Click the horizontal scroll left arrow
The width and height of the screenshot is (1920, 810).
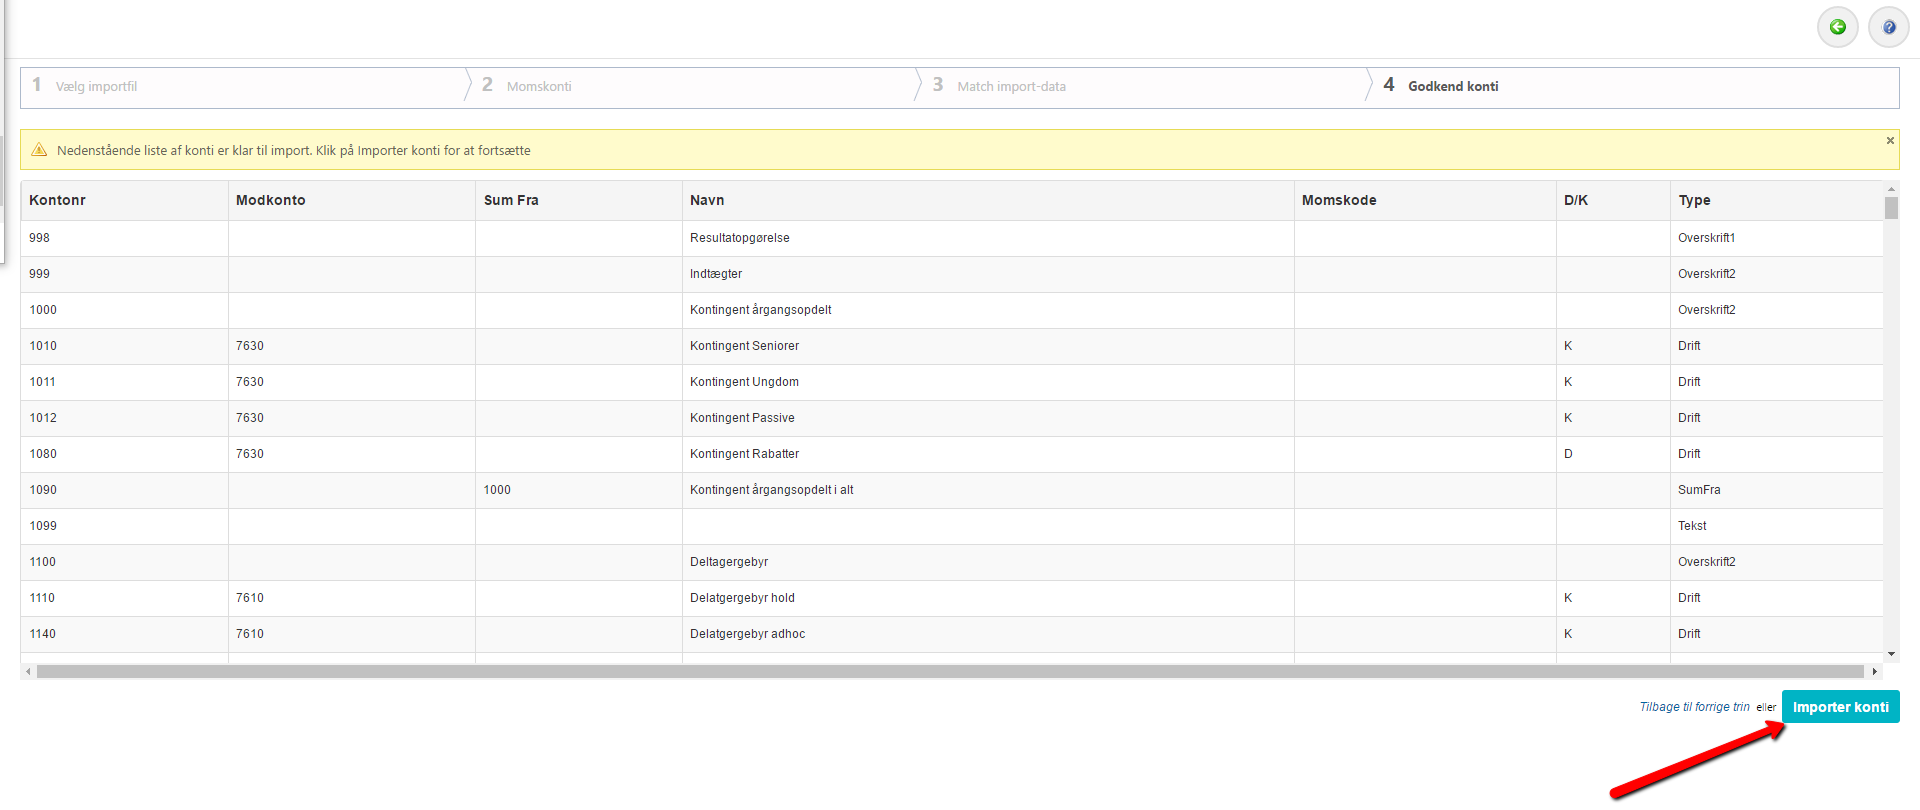(28, 672)
